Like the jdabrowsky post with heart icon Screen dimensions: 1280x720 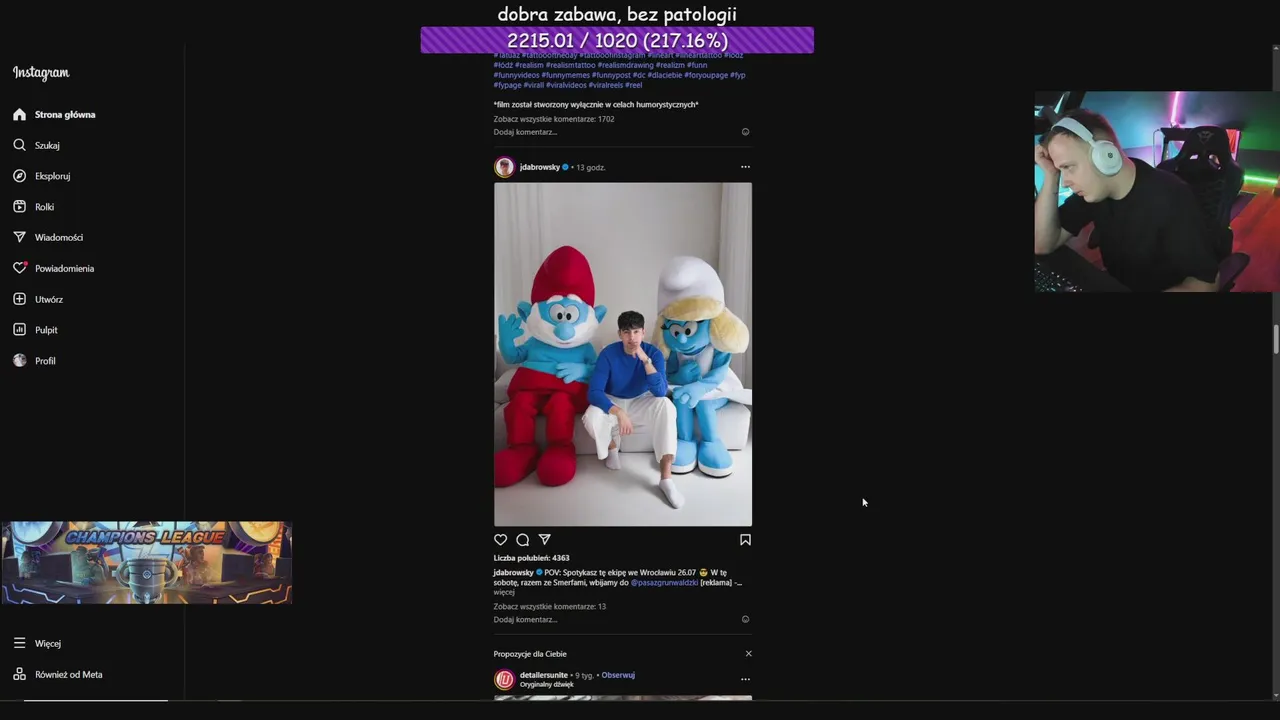coord(501,540)
